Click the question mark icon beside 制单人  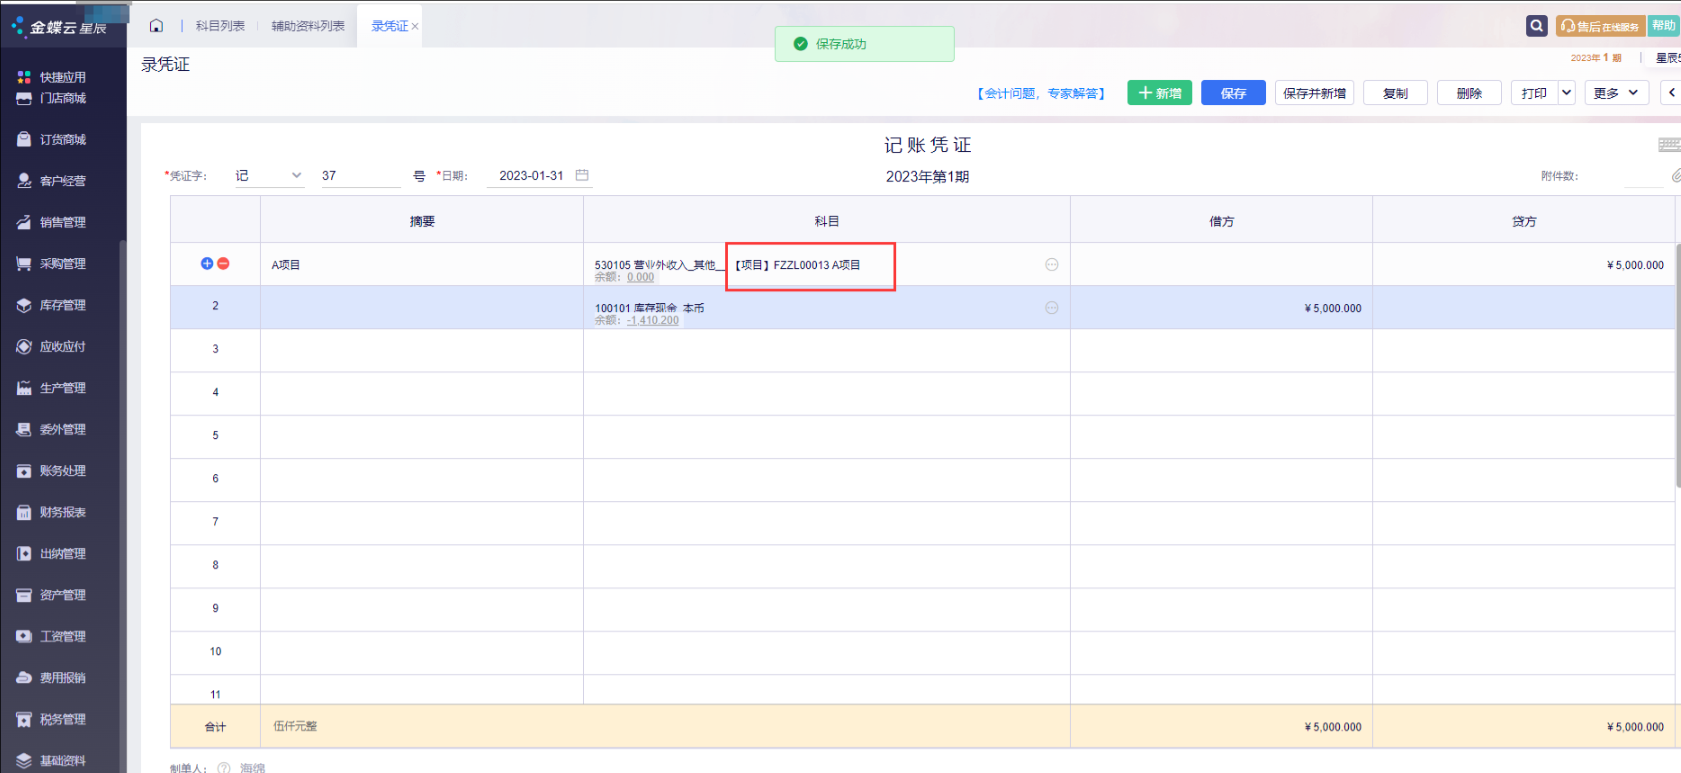click(x=224, y=768)
